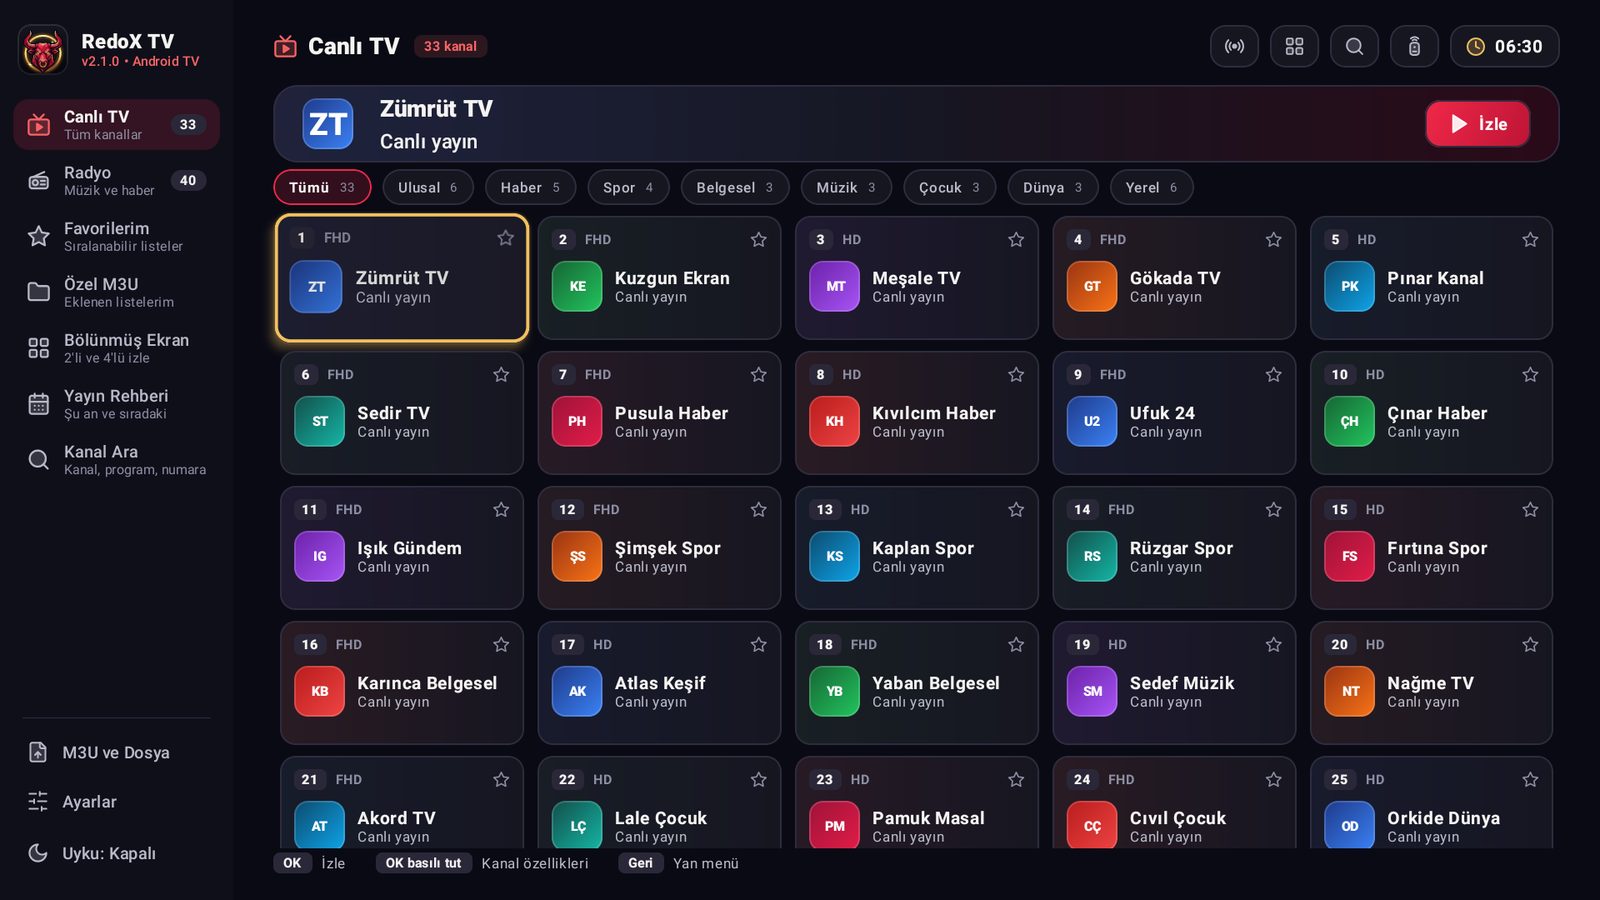
Task: Click the RedoX TV bull logo
Action: [43, 50]
